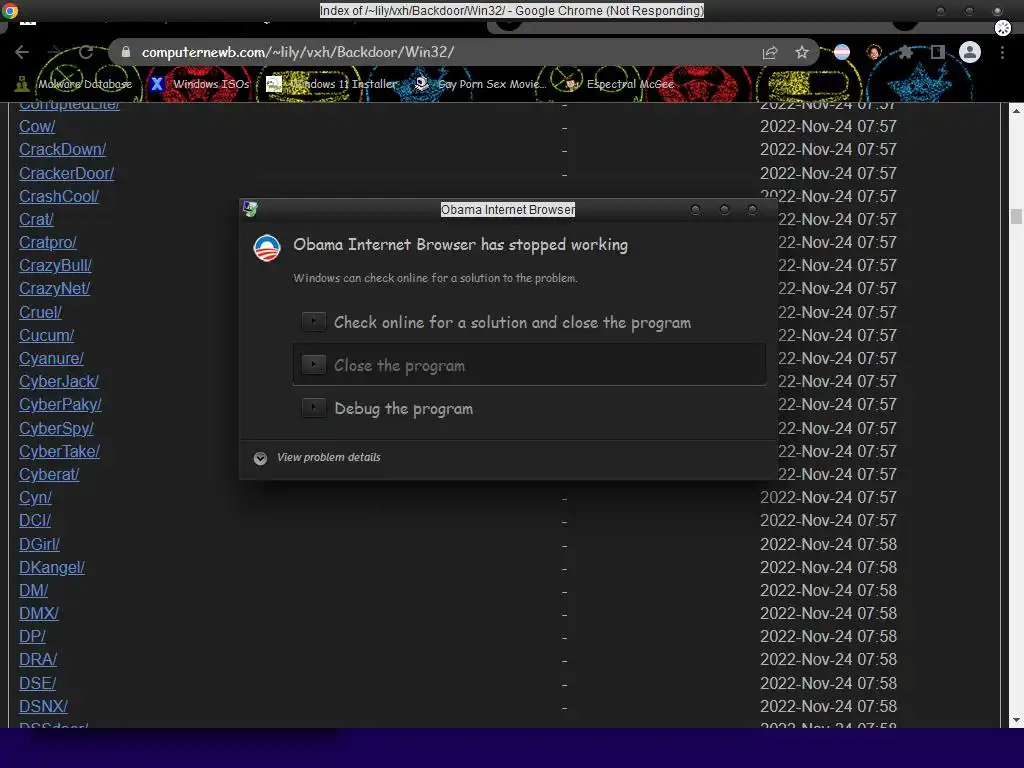The width and height of the screenshot is (1024, 768).
Task: Click the date in the DSNX/ row
Action: point(828,706)
